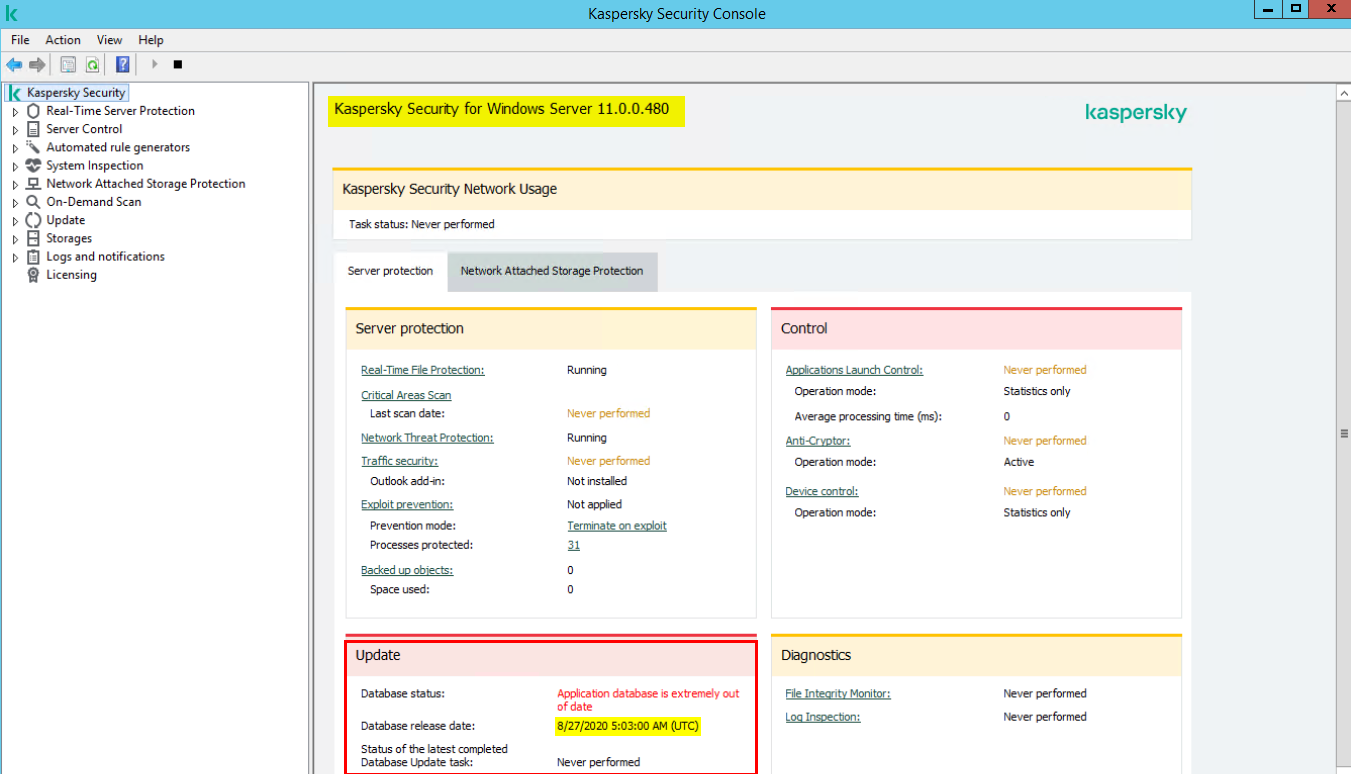Click the Real-Time Server Protection shield icon
This screenshot has height=774, width=1351.
click(x=33, y=111)
